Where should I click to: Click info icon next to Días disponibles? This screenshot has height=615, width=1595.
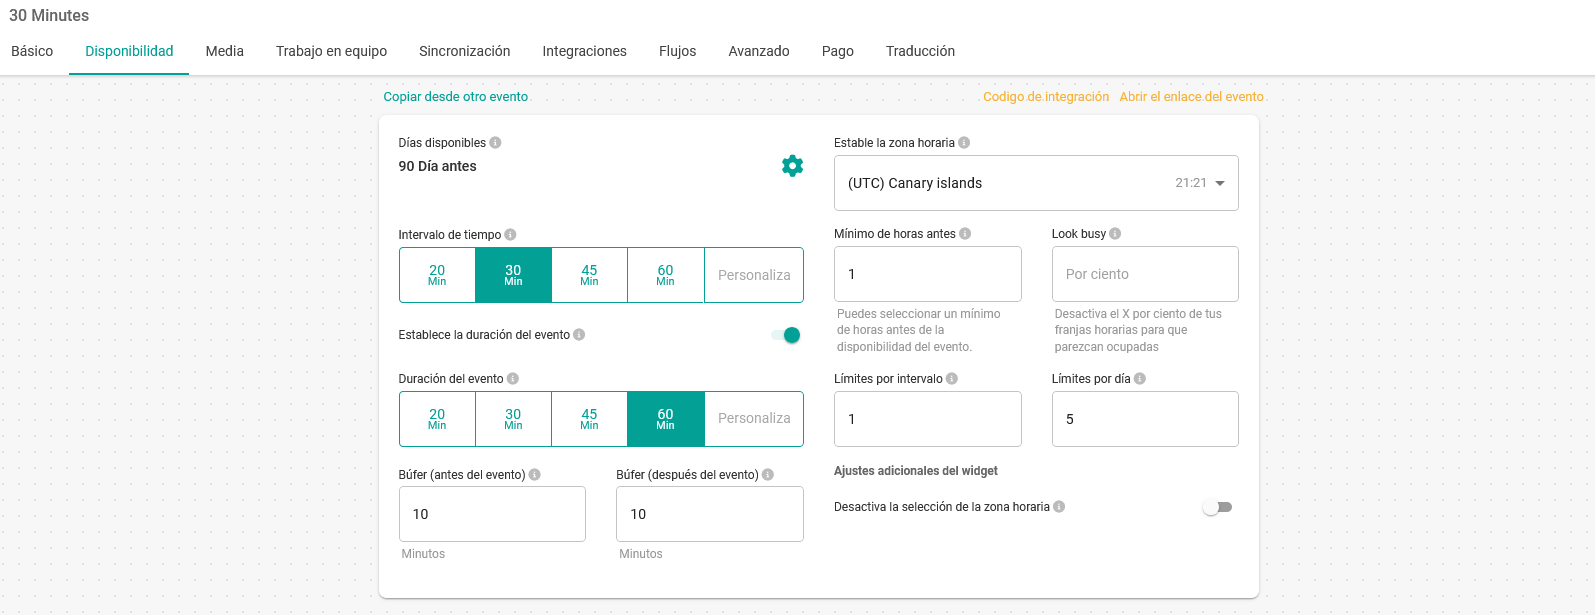click(495, 143)
